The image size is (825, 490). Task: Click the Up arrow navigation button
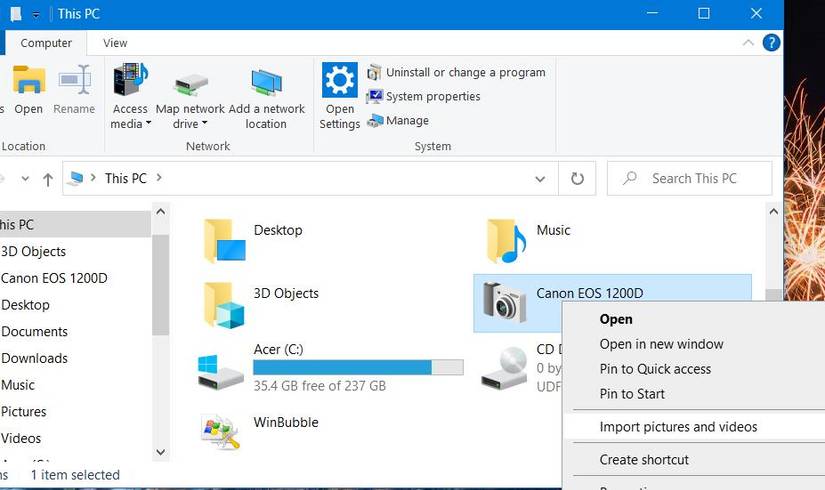click(48, 179)
